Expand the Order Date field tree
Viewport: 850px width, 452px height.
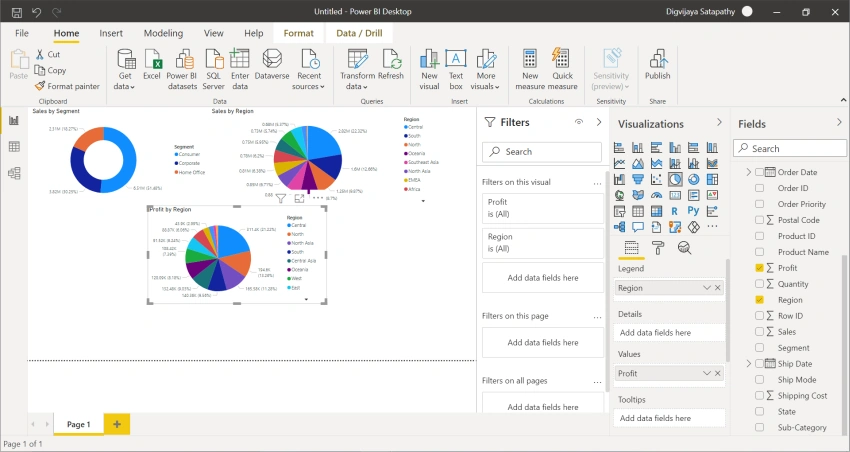tap(749, 172)
